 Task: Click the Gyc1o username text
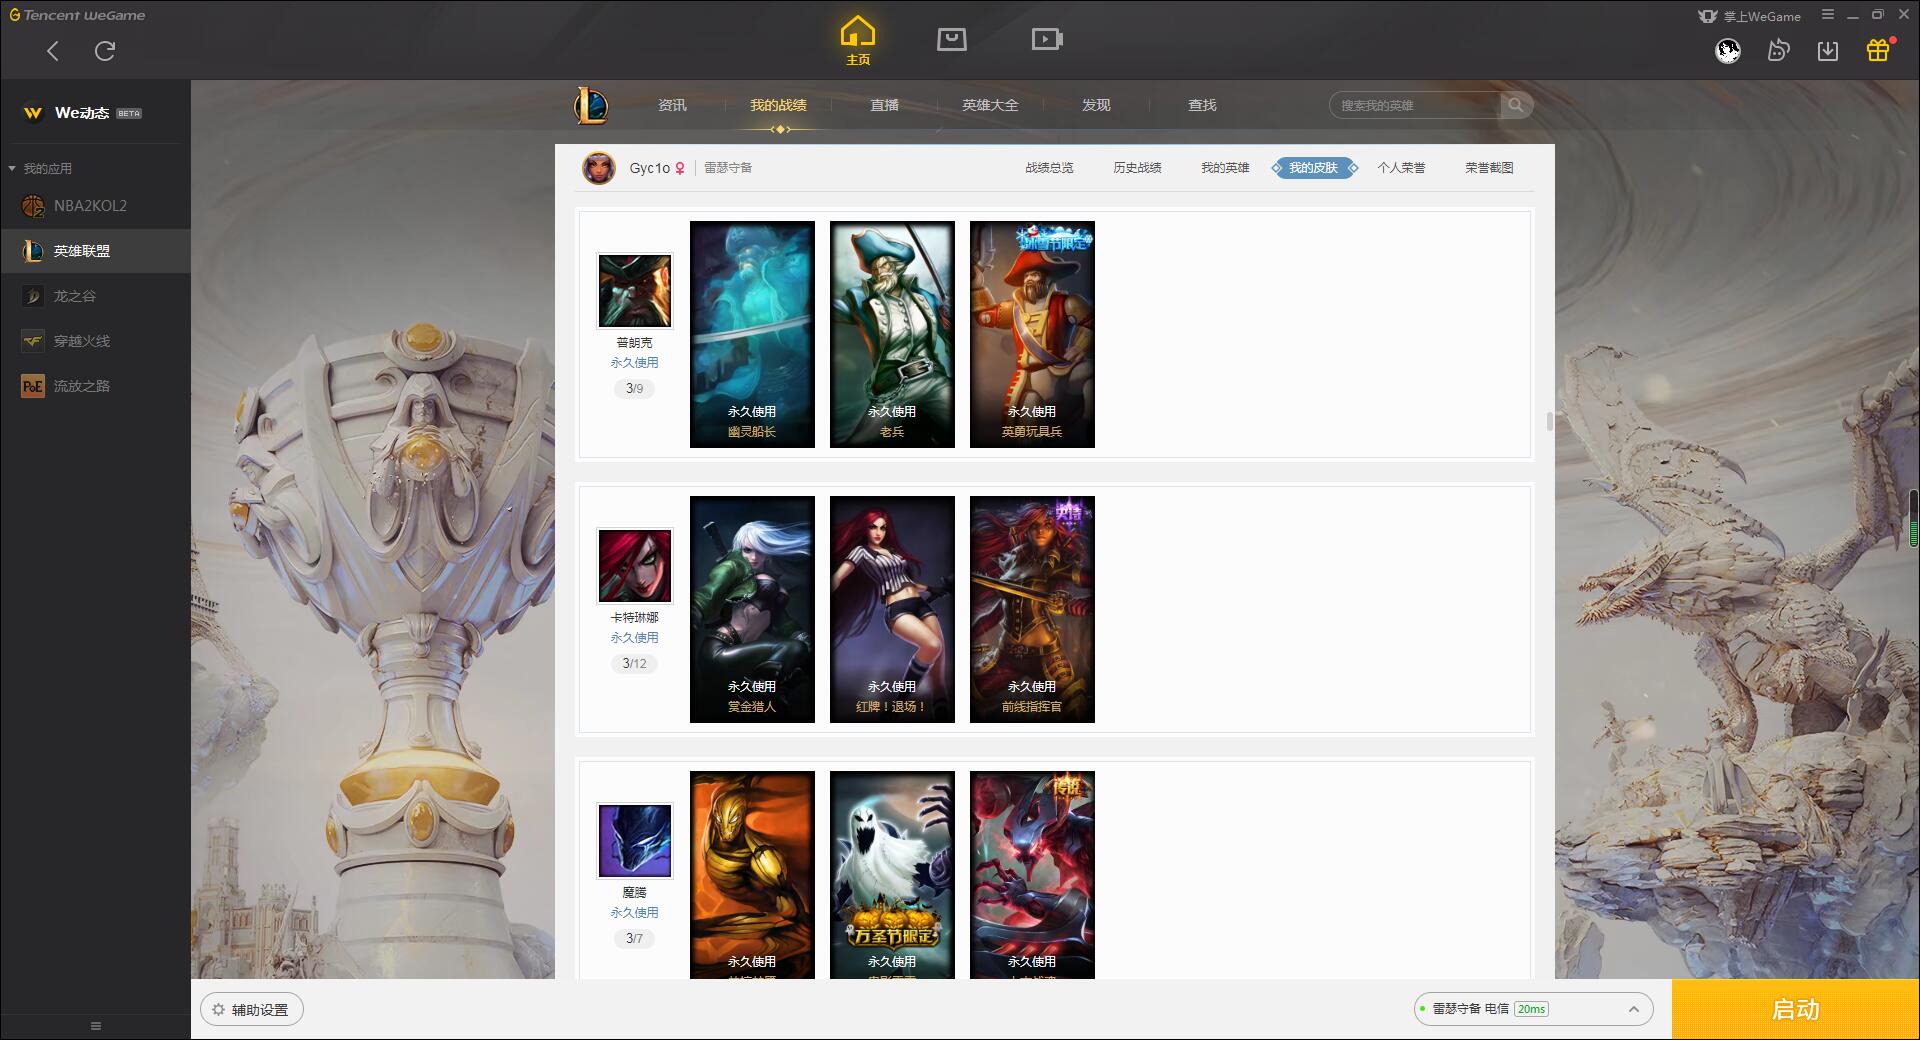click(649, 168)
